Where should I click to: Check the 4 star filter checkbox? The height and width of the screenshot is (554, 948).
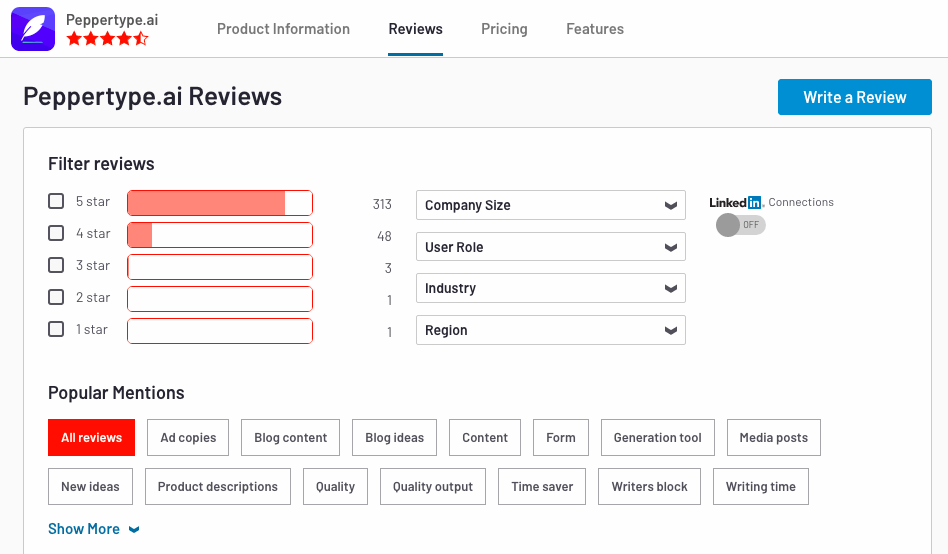point(56,233)
